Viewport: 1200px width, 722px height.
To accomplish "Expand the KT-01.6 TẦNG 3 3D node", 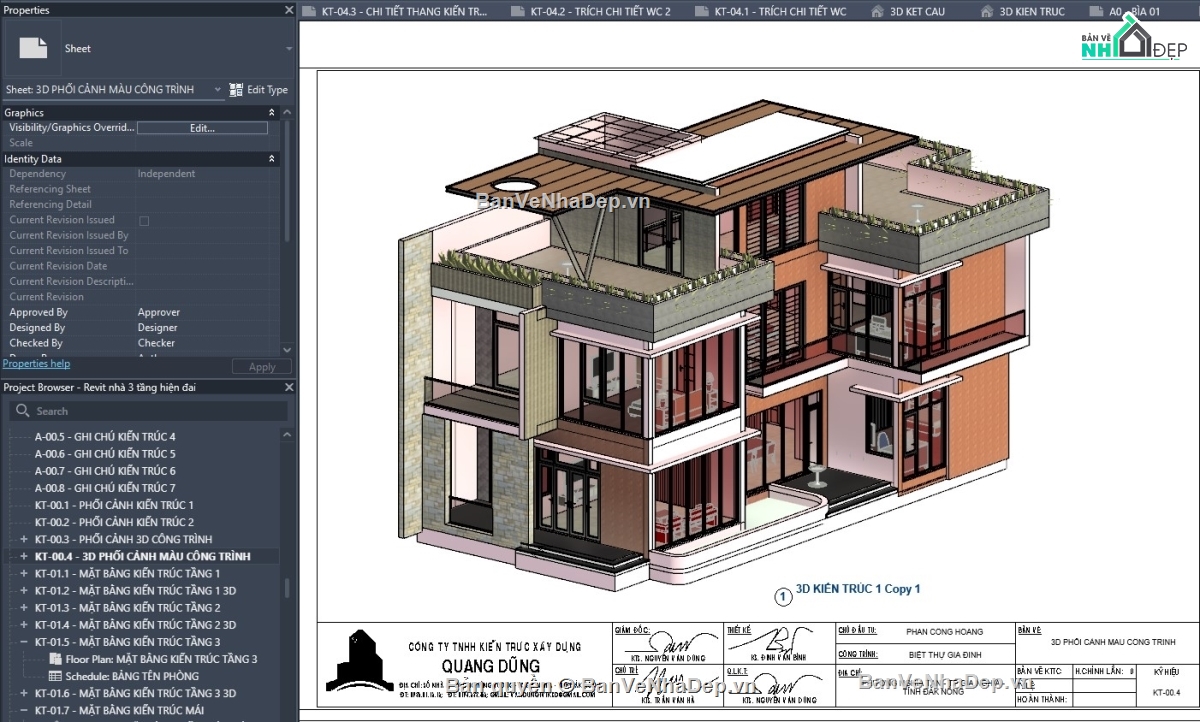I will (23, 693).
